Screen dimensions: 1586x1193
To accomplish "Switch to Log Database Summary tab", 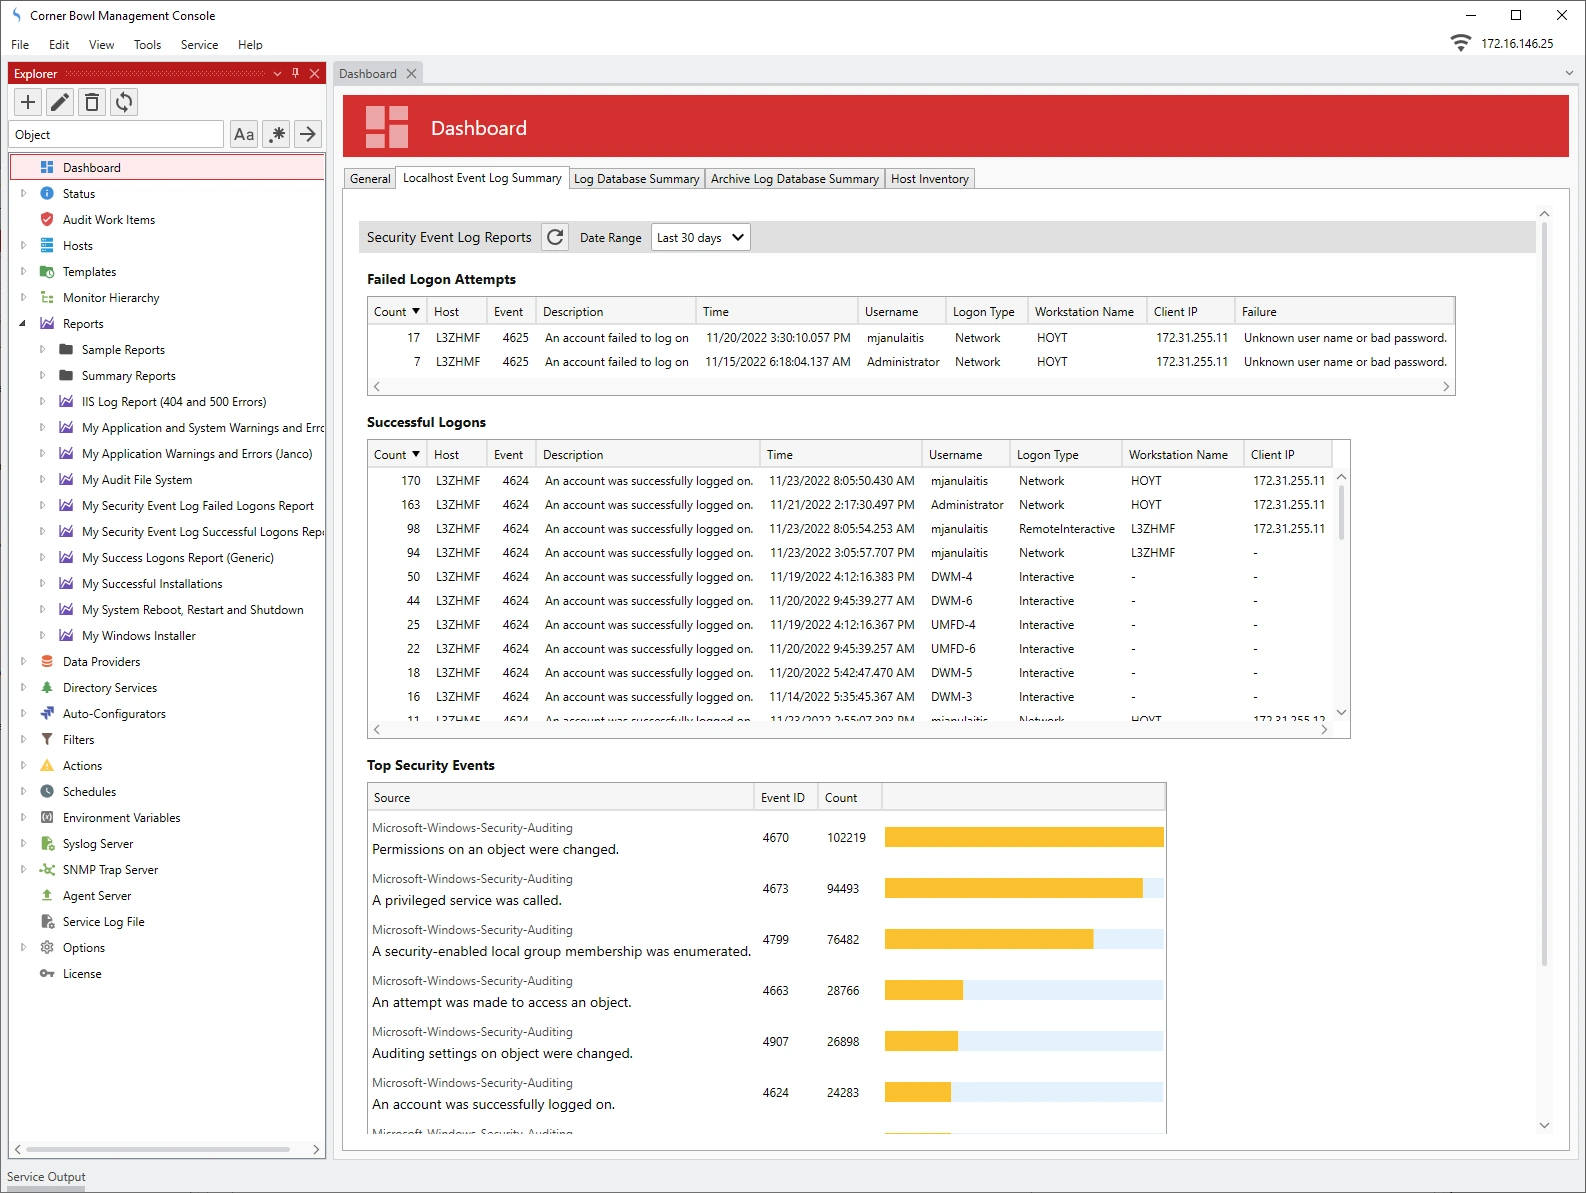I will point(637,179).
